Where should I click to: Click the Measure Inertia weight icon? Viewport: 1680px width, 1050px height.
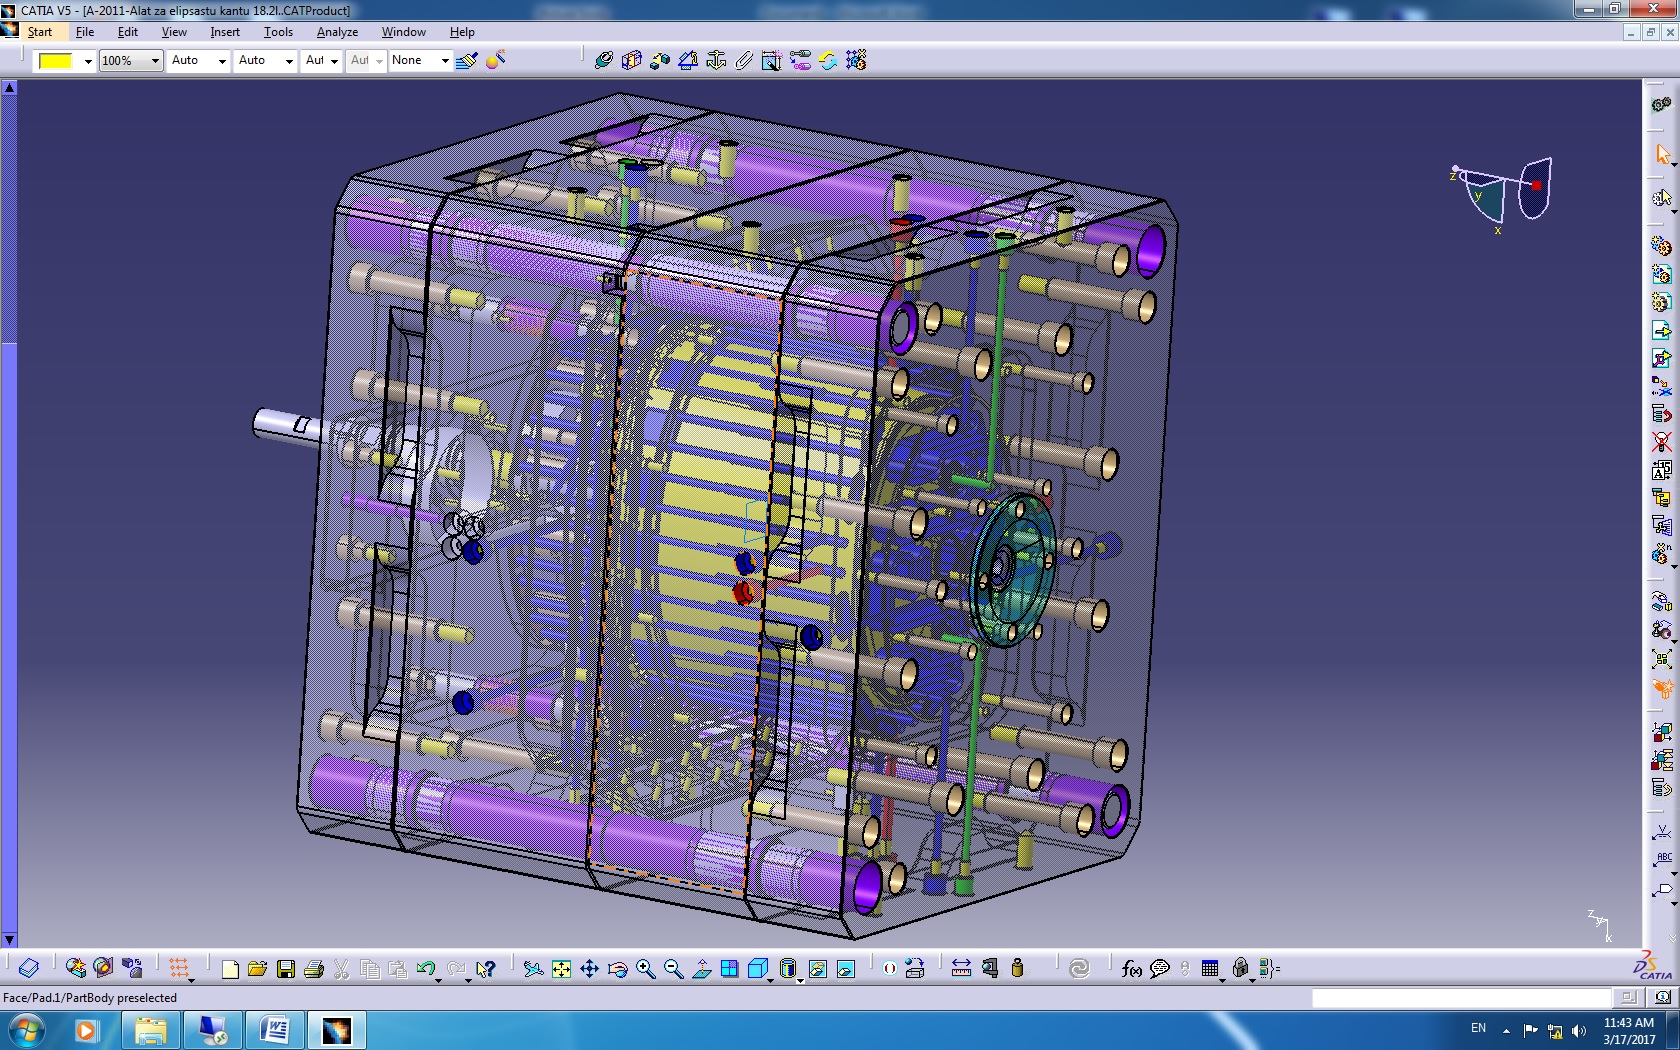tap(1018, 968)
